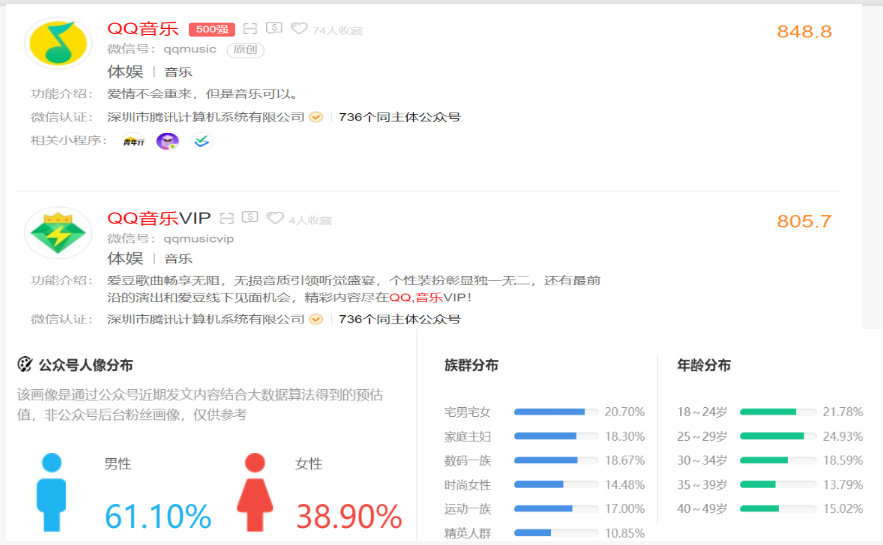The width and height of the screenshot is (883, 545).
Task: Open the first 青年行 mini program icon
Action: [135, 141]
